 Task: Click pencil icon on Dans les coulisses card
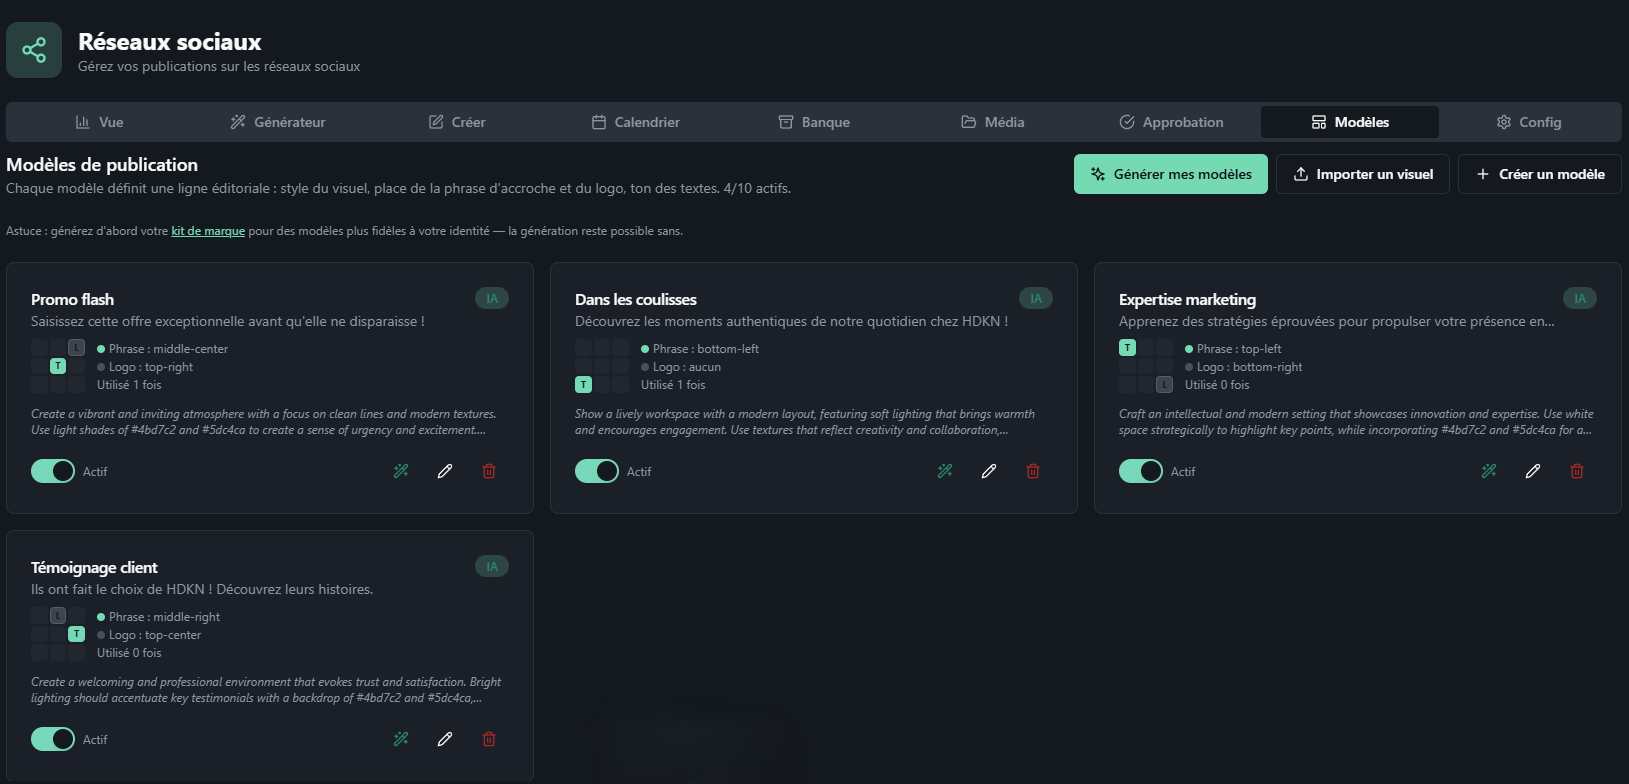[x=989, y=471]
